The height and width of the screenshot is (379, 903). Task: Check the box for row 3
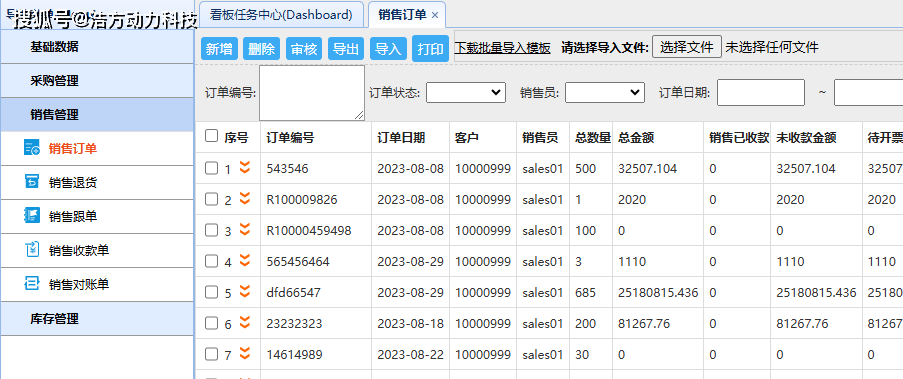pos(211,230)
